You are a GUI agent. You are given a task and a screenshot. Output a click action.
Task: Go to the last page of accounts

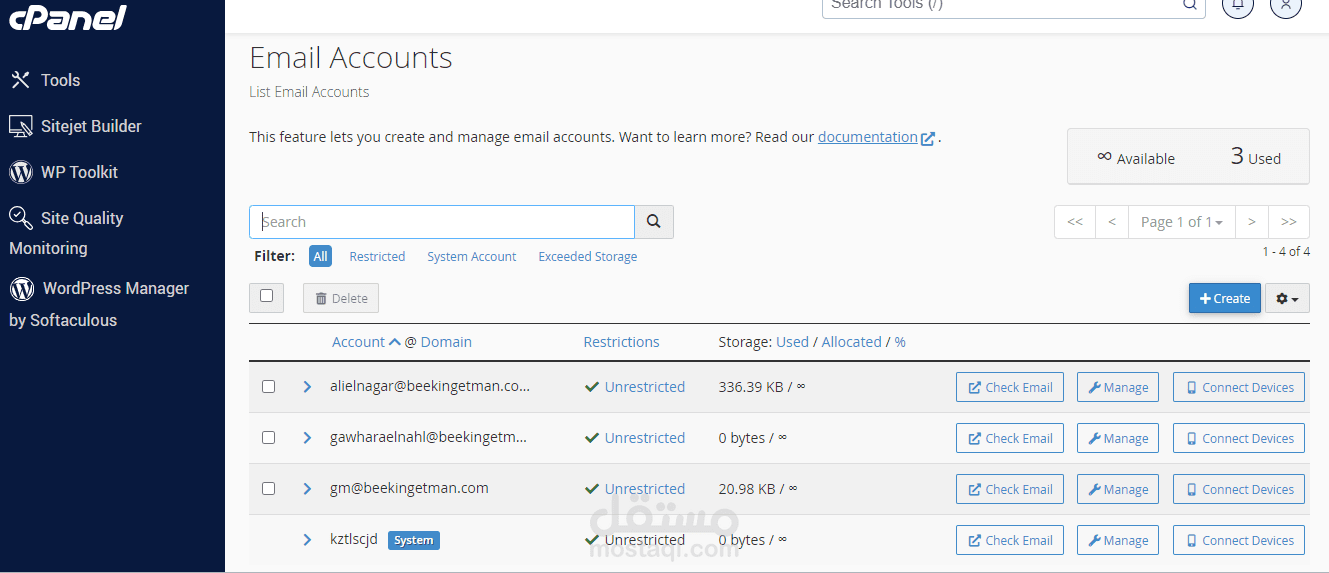[1289, 222]
